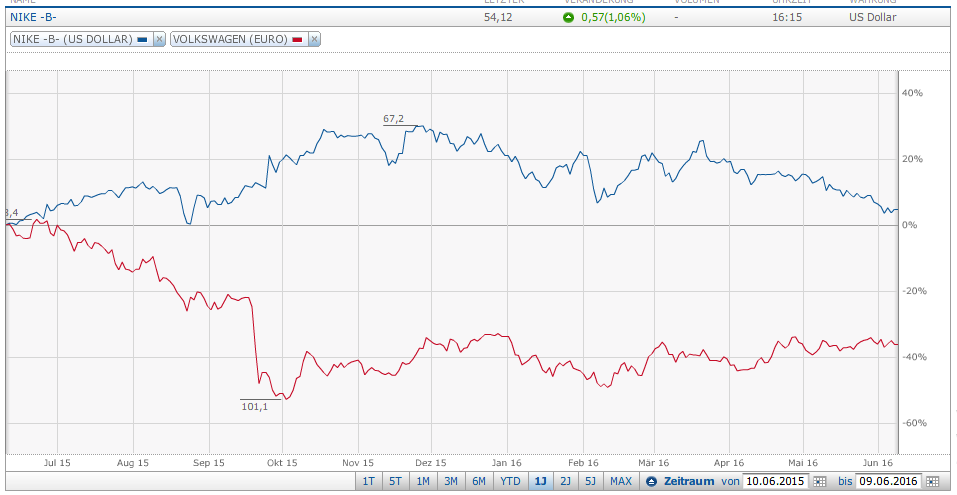This screenshot has height=495, width=957.
Task: Show the MAX time range
Action: click(x=621, y=482)
